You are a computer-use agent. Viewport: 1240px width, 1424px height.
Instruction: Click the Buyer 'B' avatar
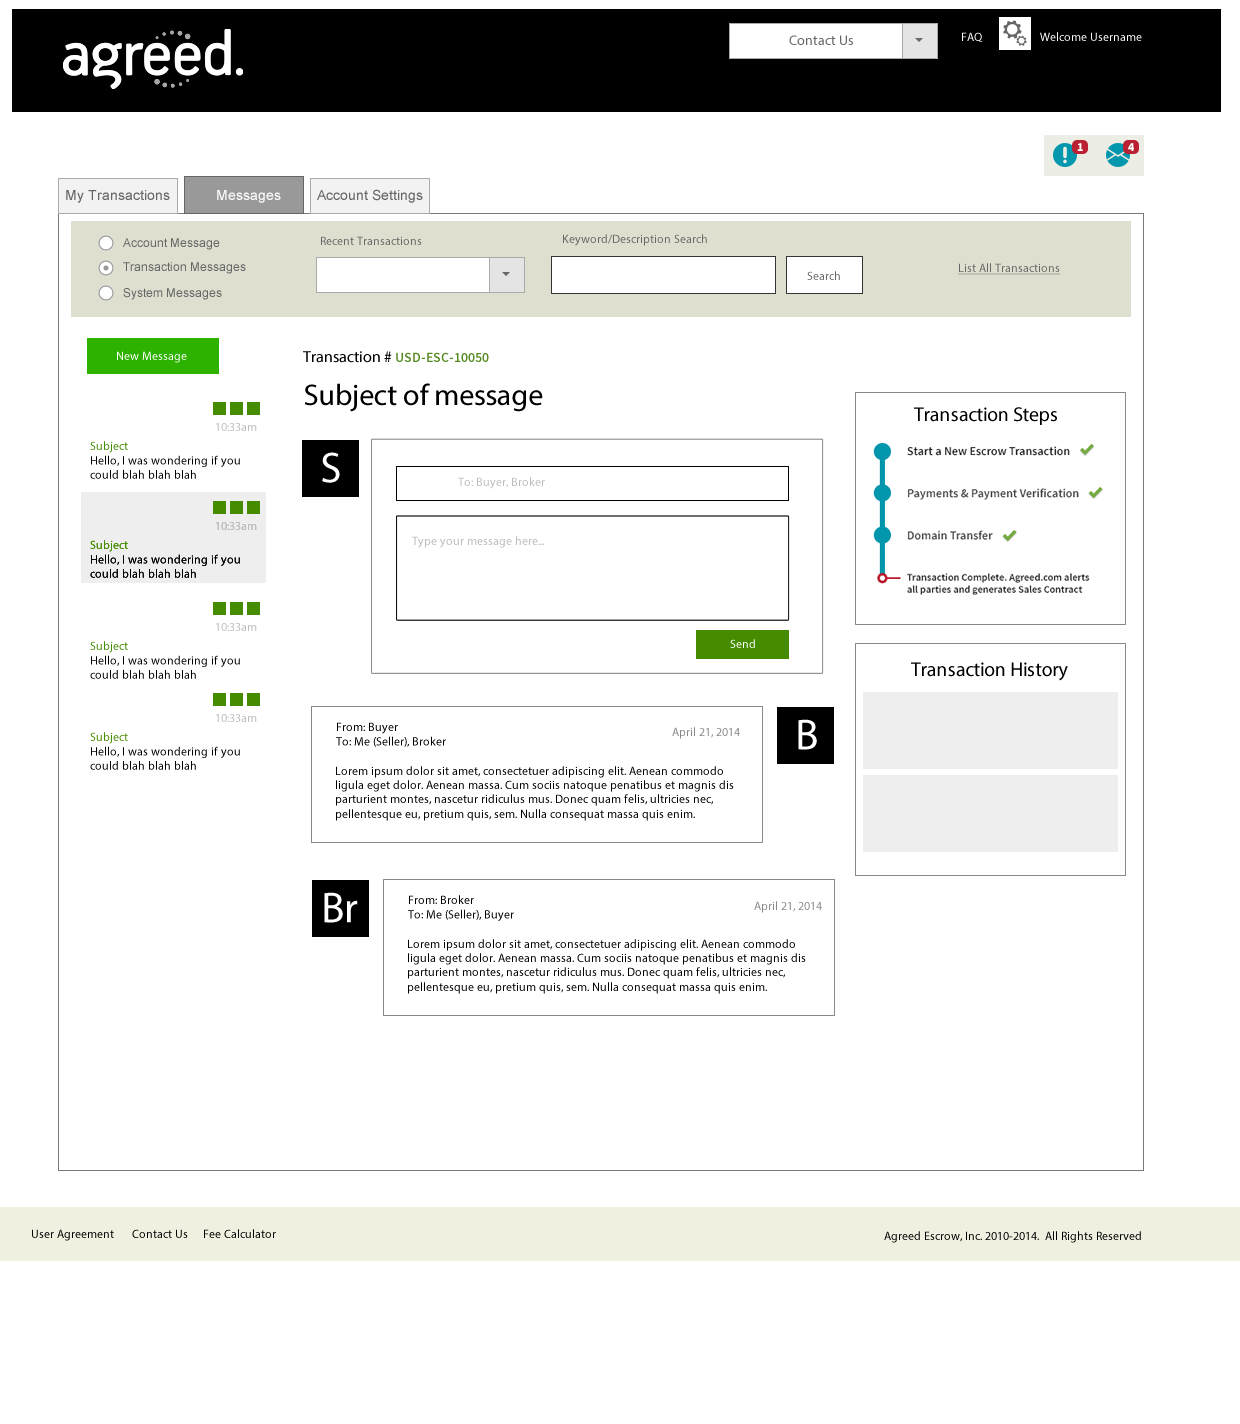click(x=805, y=735)
